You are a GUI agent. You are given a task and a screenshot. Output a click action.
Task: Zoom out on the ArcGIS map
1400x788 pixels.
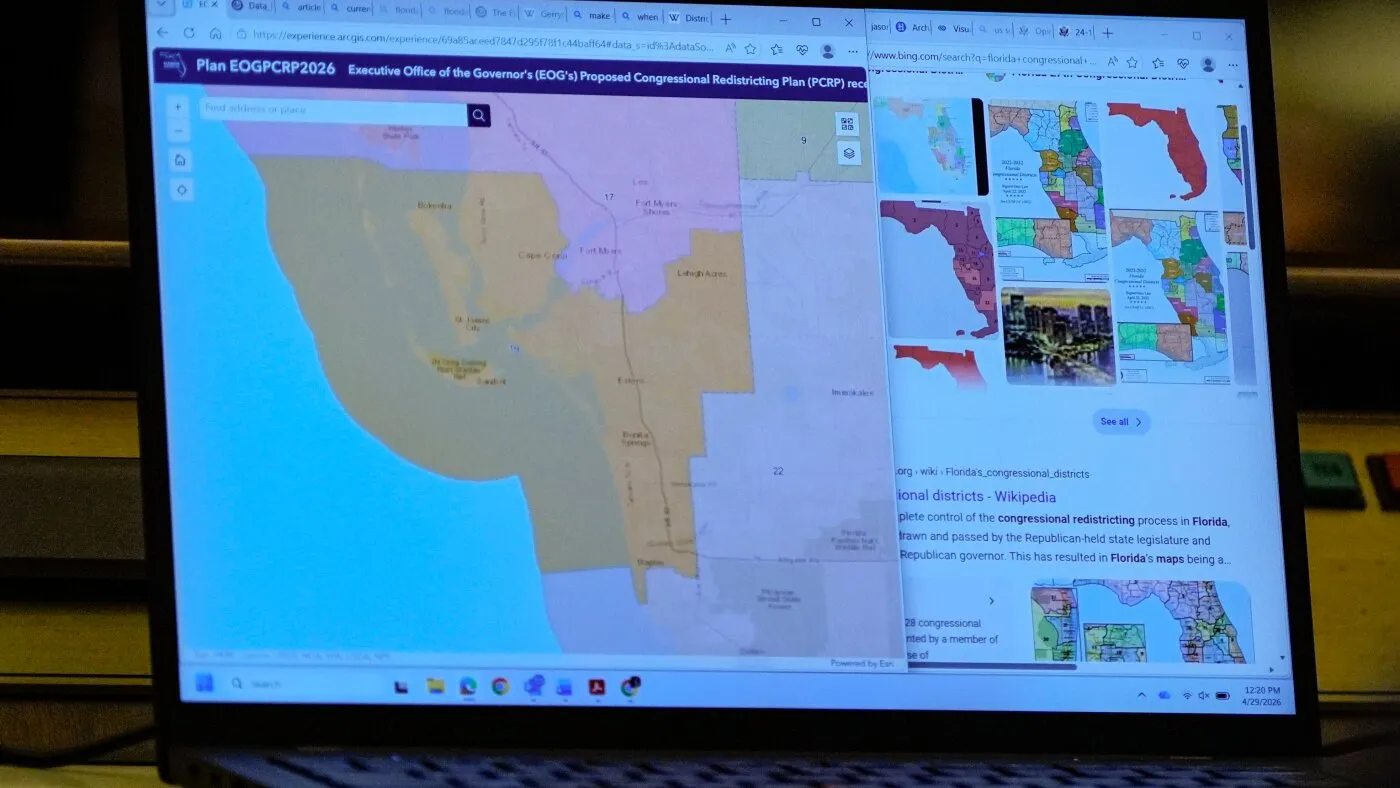(178, 131)
